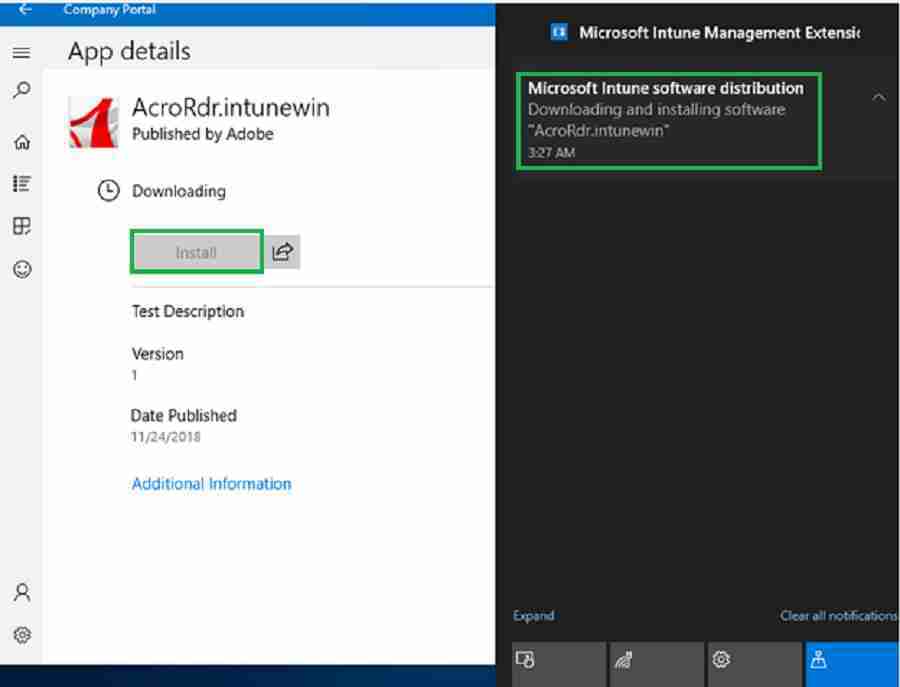Viewport: 900px width, 687px height.
Task: Click the grayed Install button
Action: coord(196,252)
